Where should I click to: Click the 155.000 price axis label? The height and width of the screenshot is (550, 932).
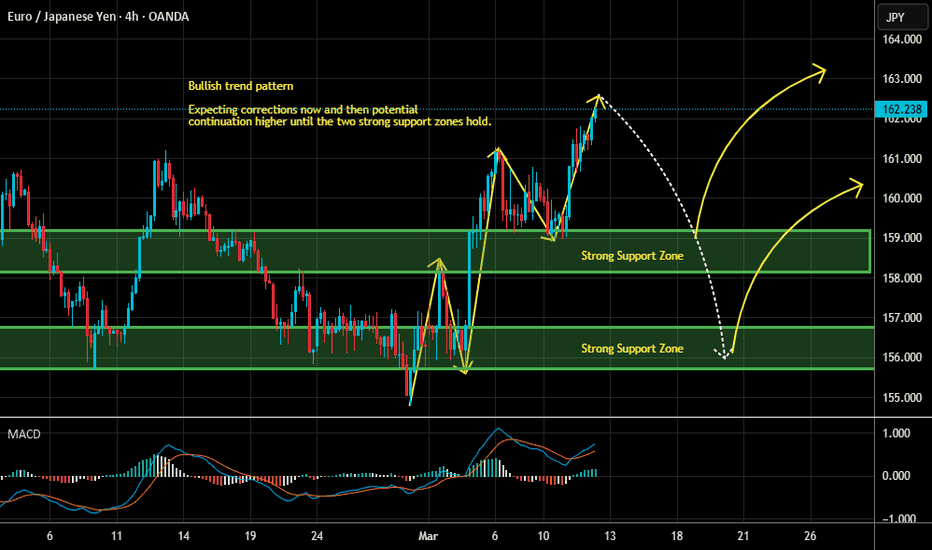[x=902, y=398]
